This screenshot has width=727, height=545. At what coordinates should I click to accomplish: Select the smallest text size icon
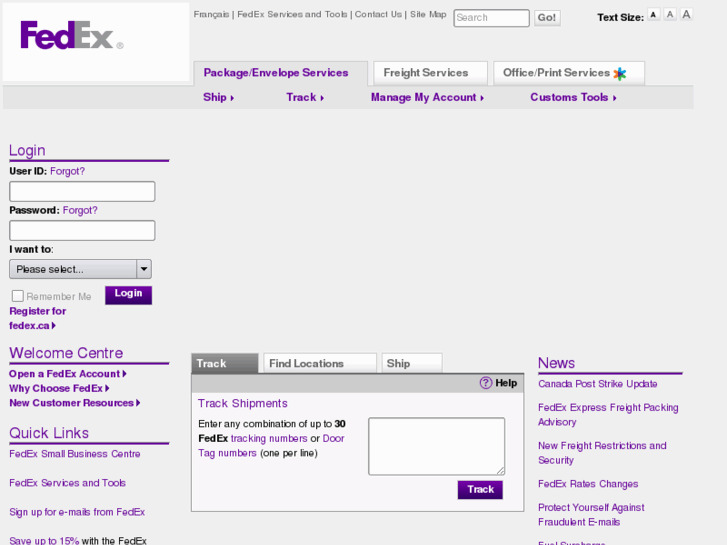pyautogui.click(x=653, y=15)
